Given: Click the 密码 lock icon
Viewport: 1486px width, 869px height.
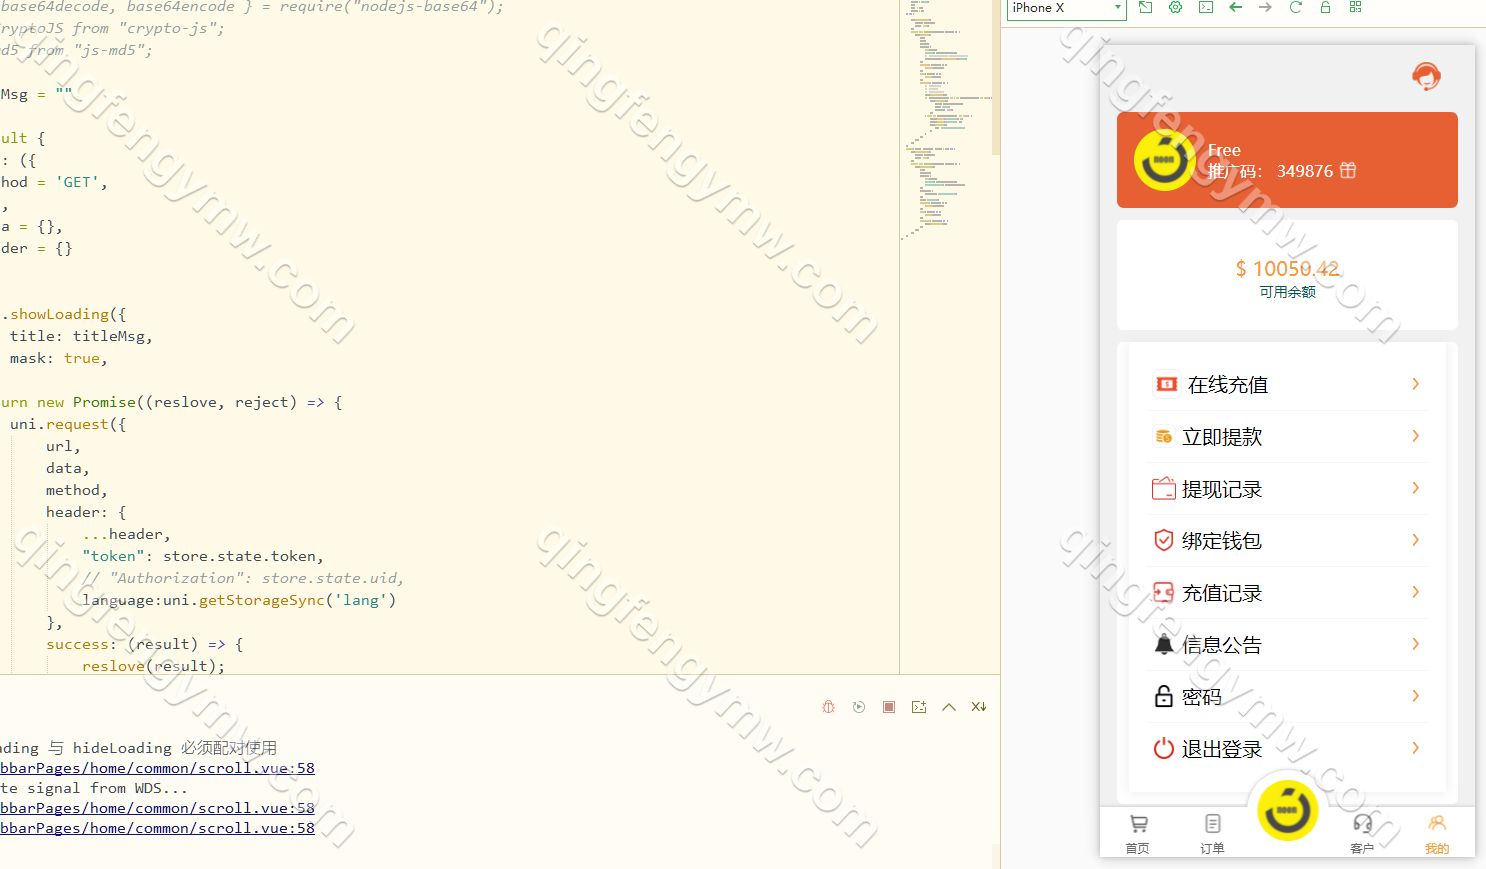Looking at the screenshot, I should click(1163, 697).
